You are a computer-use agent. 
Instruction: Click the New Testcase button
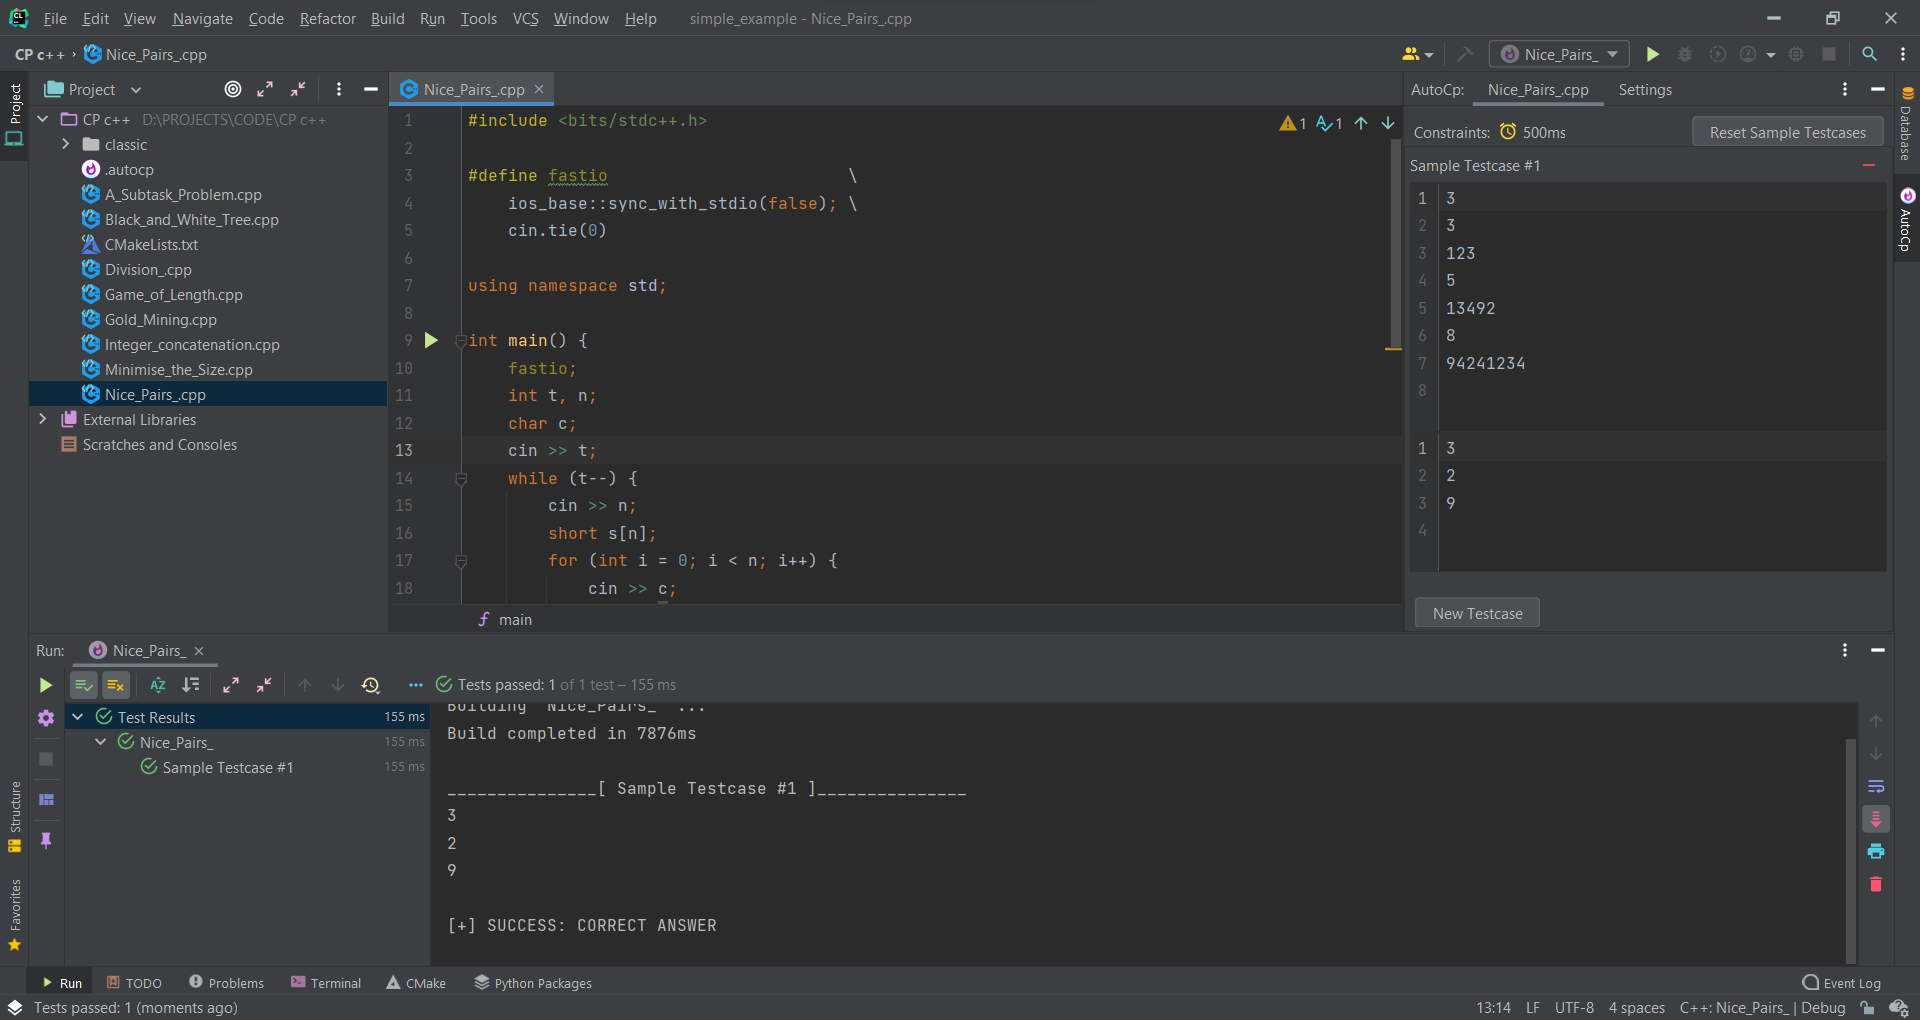click(1477, 614)
